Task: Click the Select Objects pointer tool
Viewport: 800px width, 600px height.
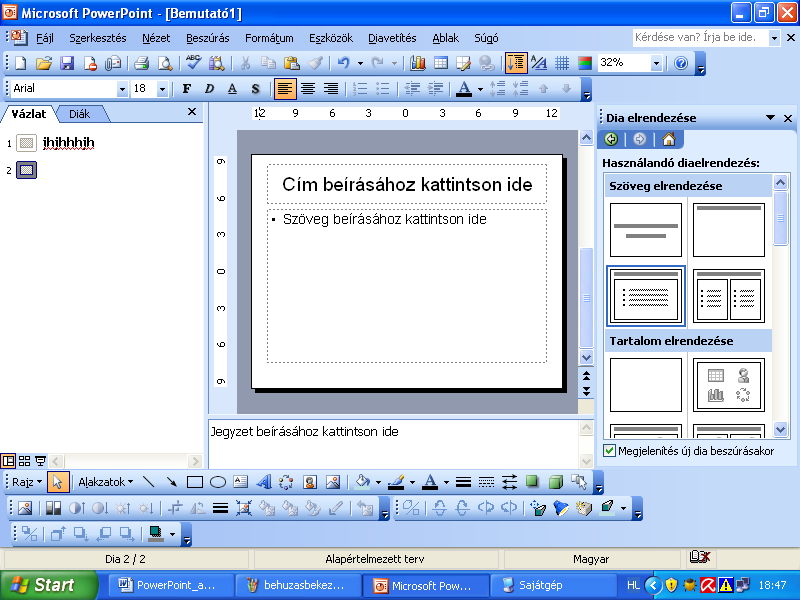Action: [x=58, y=482]
